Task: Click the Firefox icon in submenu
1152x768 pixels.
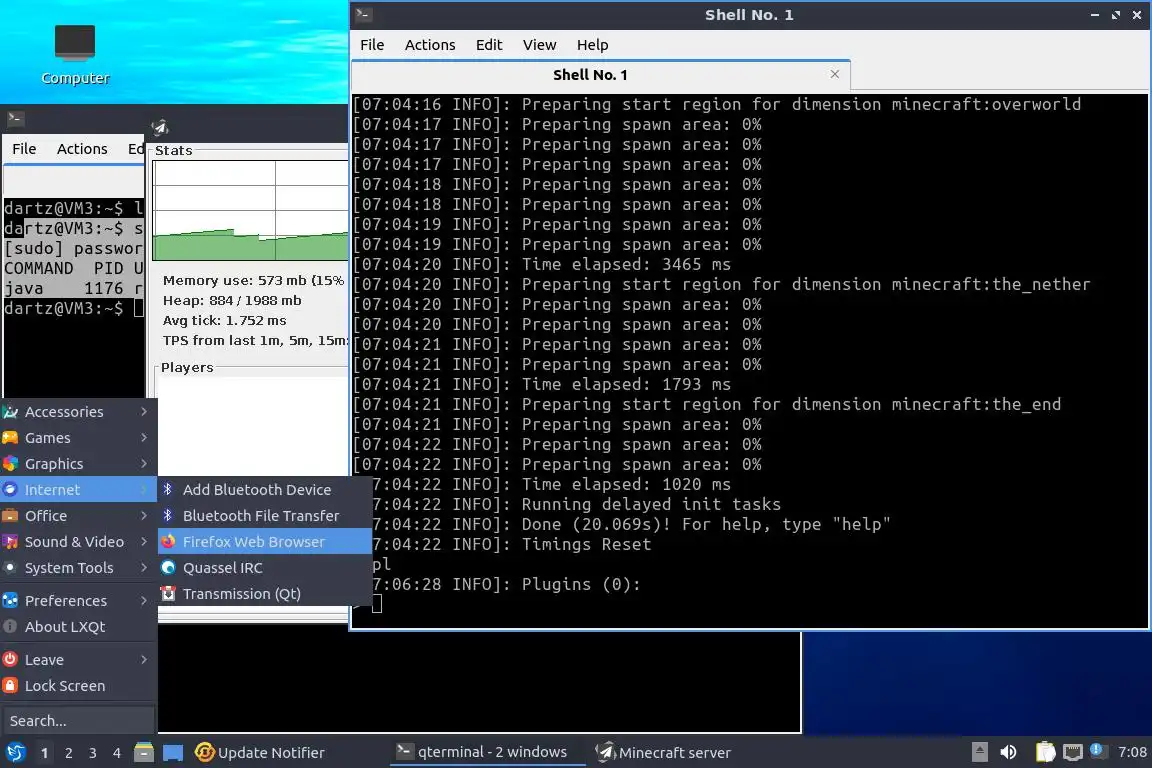Action: 168,542
